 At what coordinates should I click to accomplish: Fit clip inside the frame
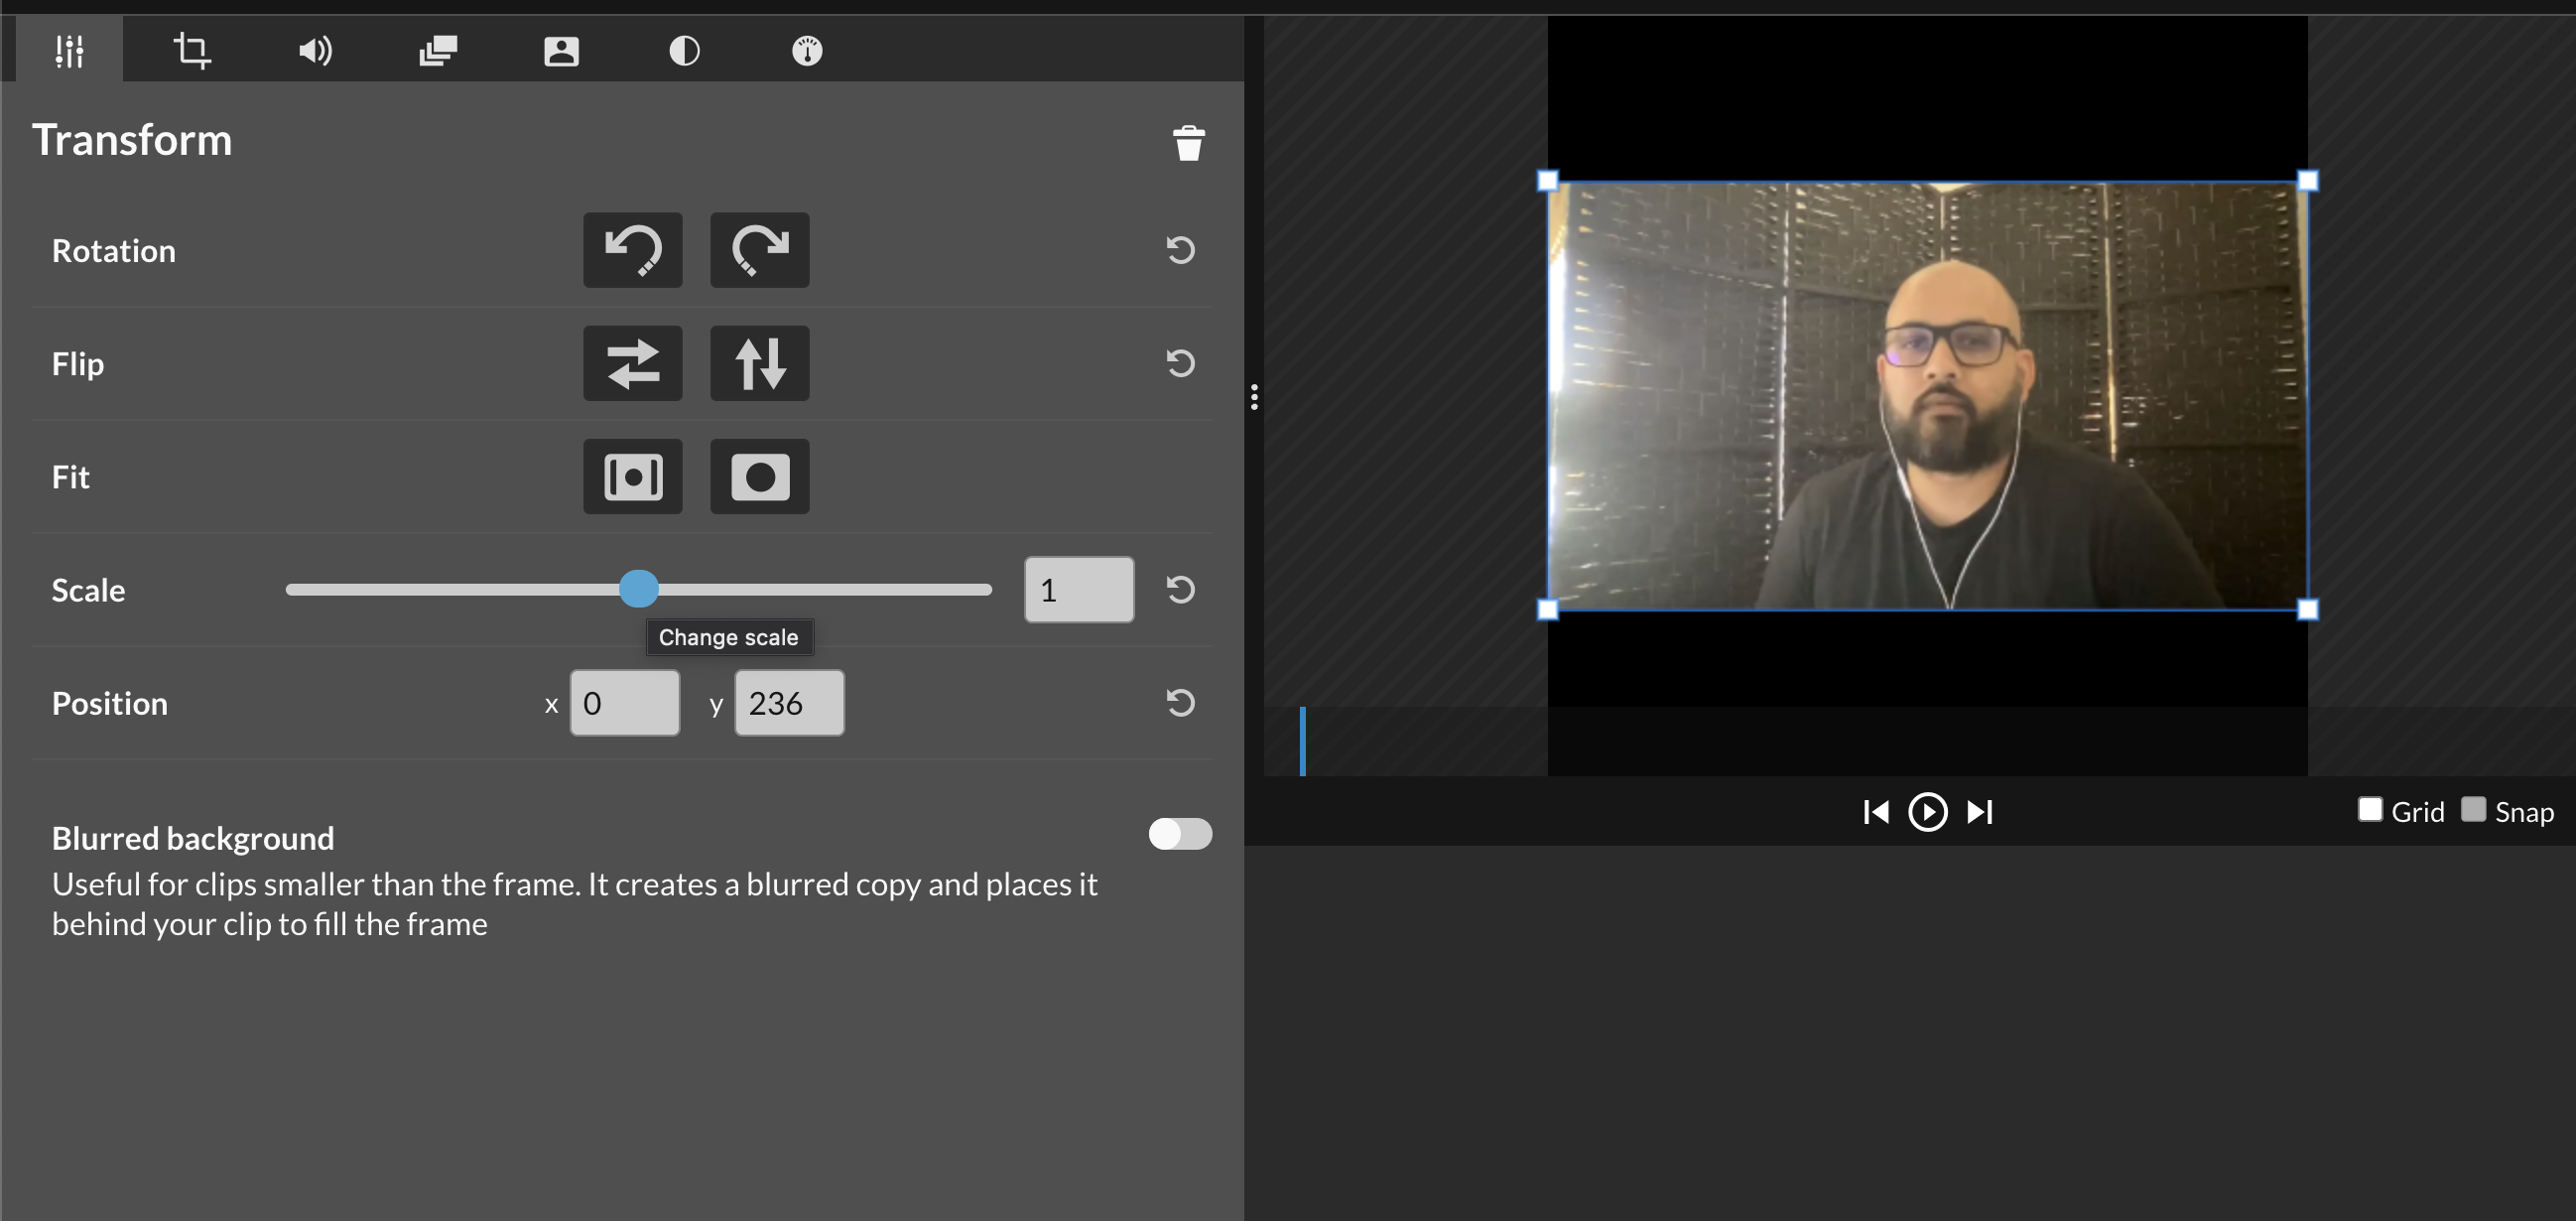633,476
